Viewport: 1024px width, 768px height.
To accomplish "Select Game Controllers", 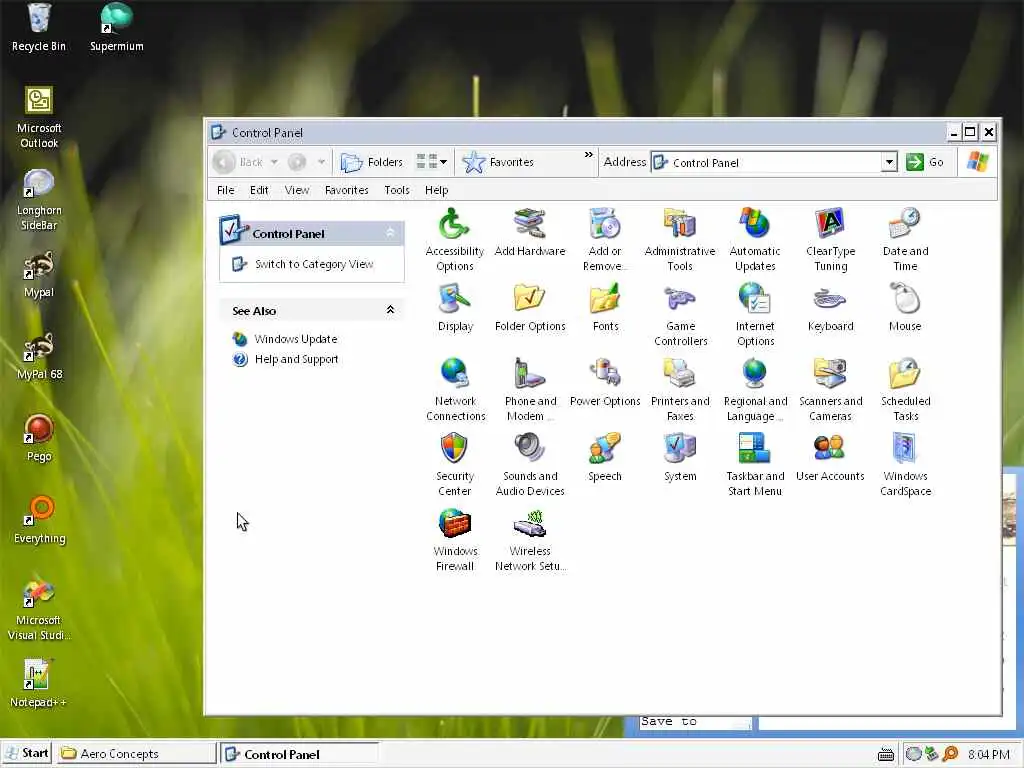I will click(680, 315).
